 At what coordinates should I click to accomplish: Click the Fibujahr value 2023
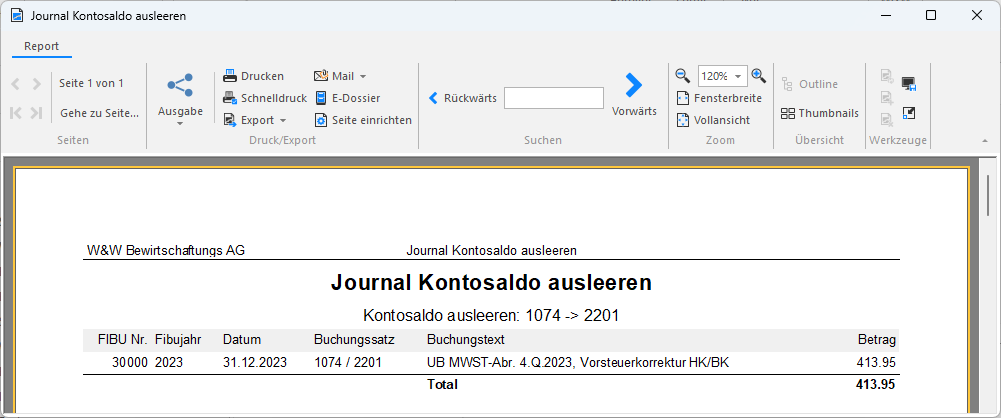(x=169, y=362)
